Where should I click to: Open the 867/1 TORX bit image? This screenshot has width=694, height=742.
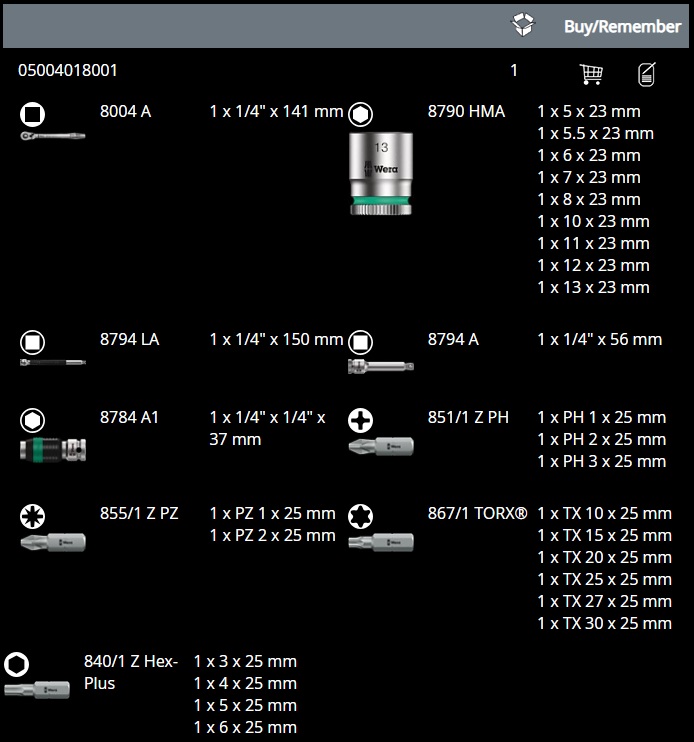(x=380, y=543)
